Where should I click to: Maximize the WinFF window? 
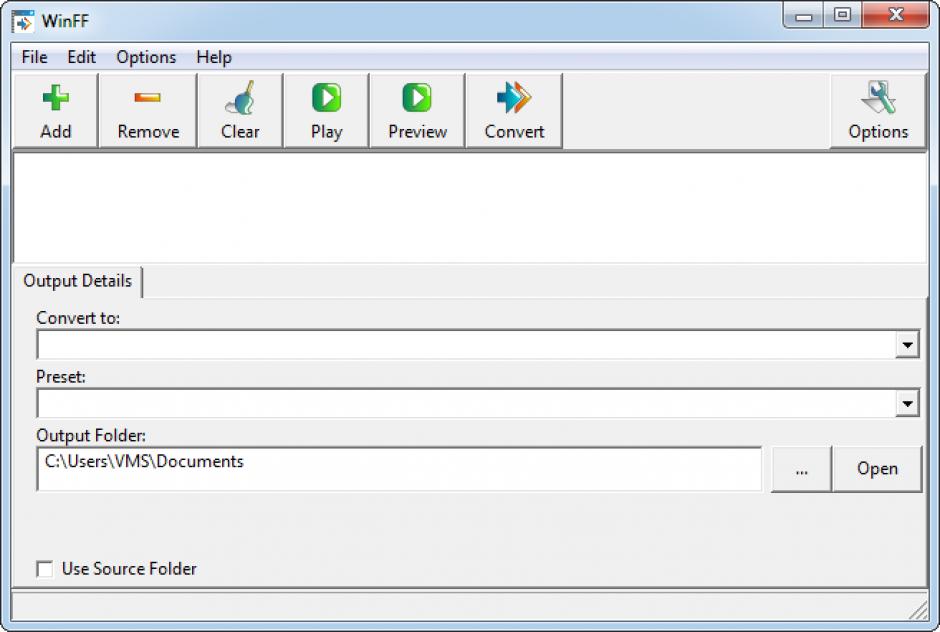[x=842, y=16]
